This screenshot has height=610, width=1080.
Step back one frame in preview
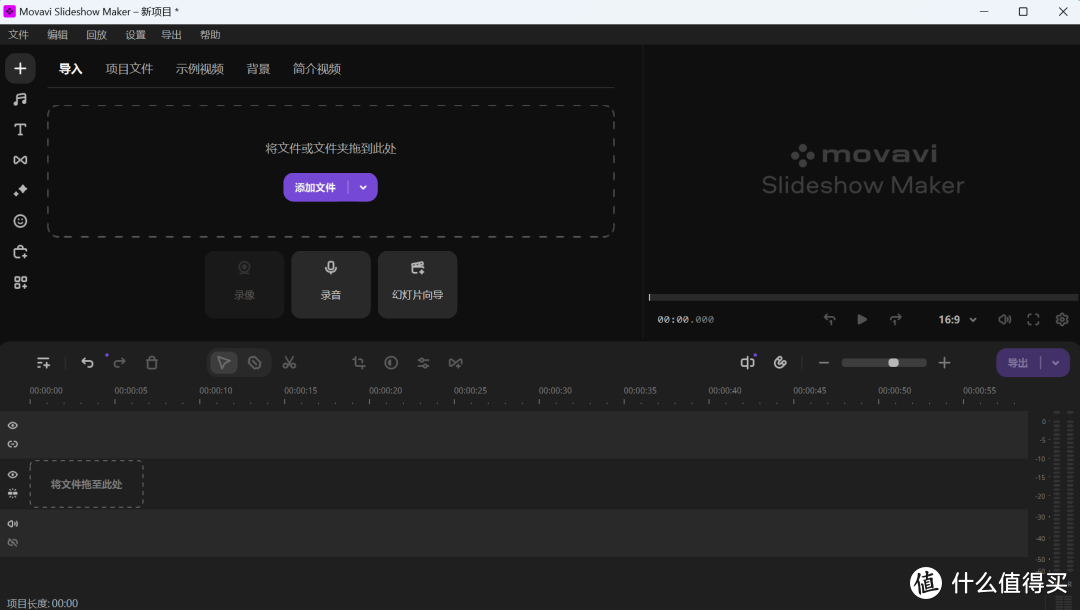829,319
